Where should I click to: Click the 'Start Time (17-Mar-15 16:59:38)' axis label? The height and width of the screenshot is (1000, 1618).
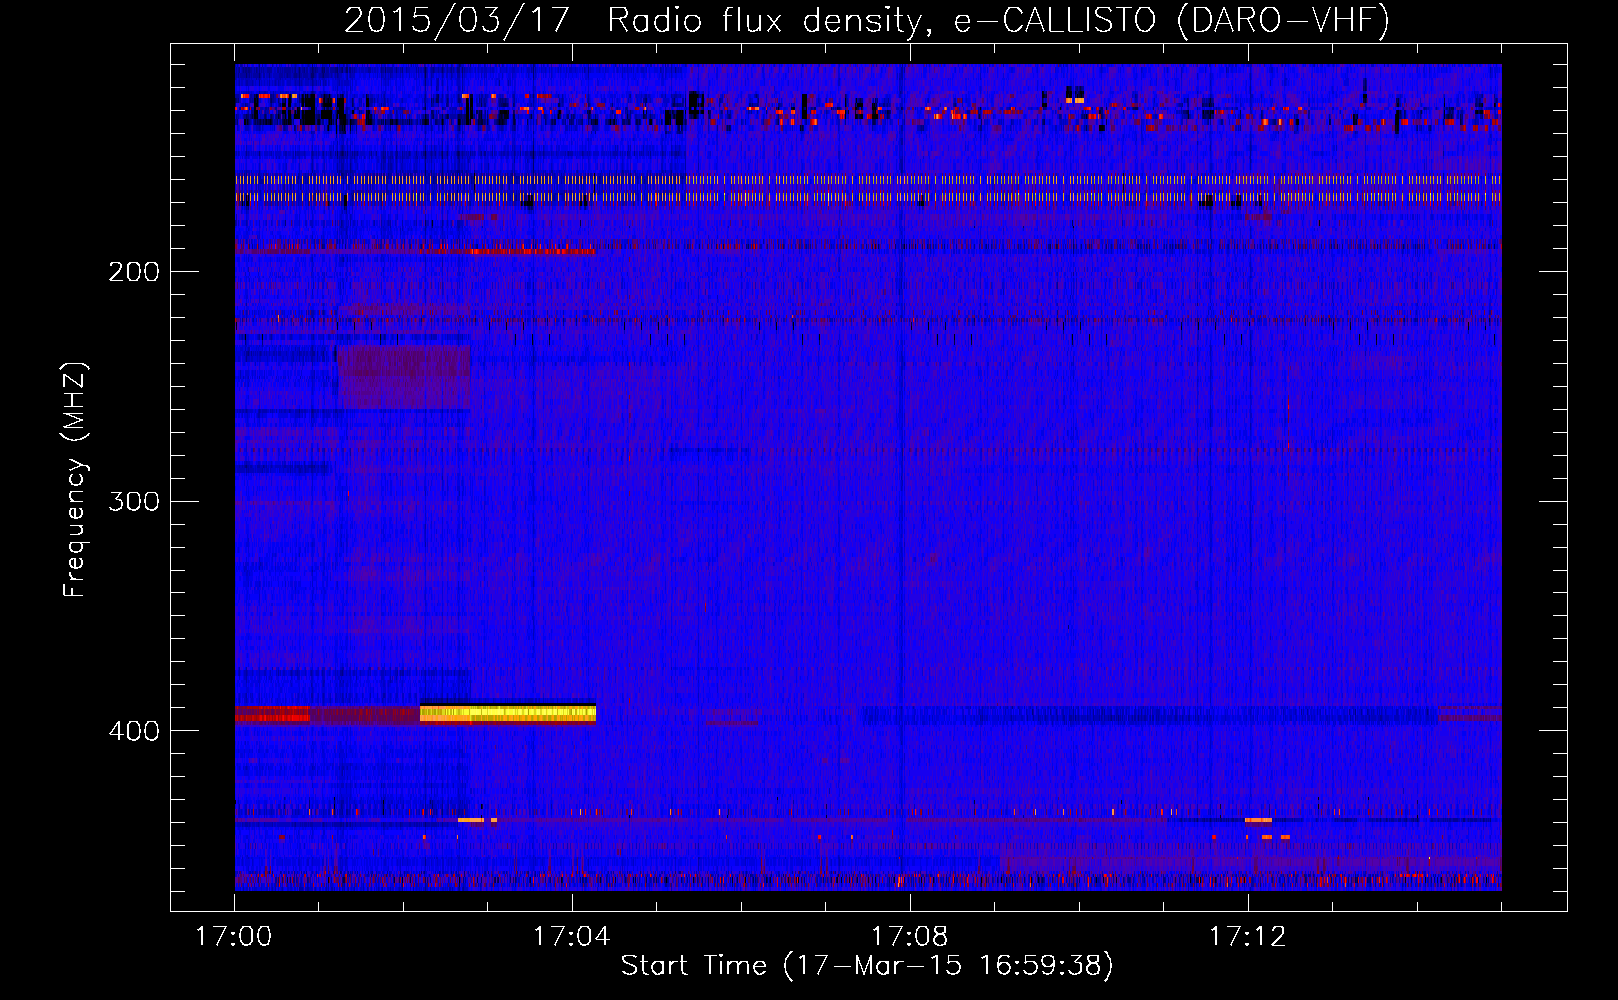click(x=867, y=966)
